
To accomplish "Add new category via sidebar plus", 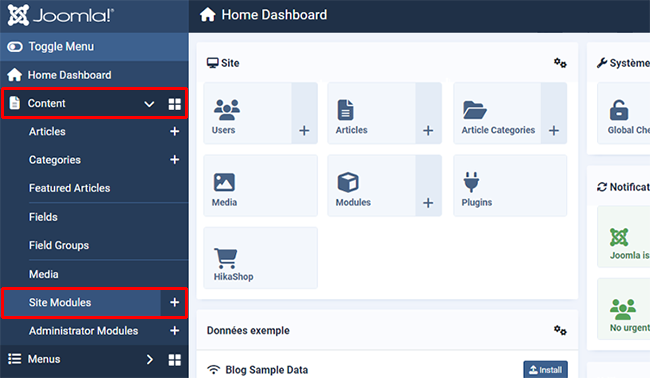I will pos(175,160).
